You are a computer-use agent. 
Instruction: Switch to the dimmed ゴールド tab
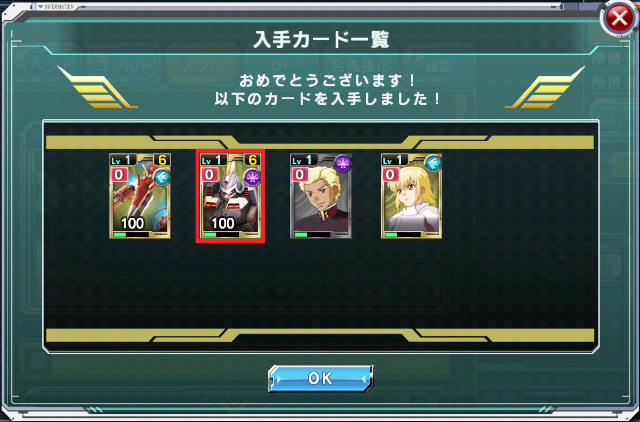click(x=124, y=65)
